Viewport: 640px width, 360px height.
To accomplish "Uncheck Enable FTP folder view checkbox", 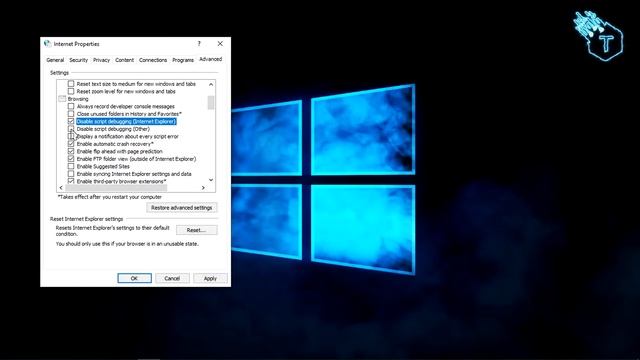I will (x=71, y=159).
